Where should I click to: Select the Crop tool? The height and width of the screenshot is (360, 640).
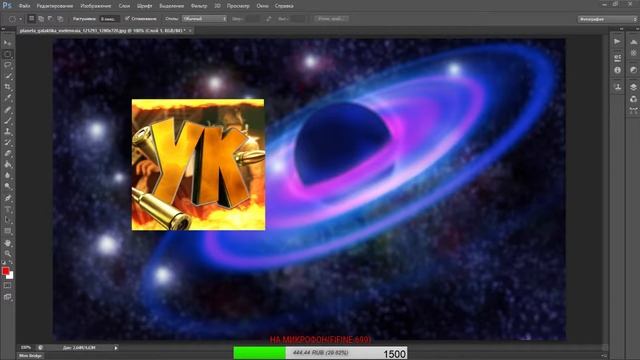click(x=7, y=87)
